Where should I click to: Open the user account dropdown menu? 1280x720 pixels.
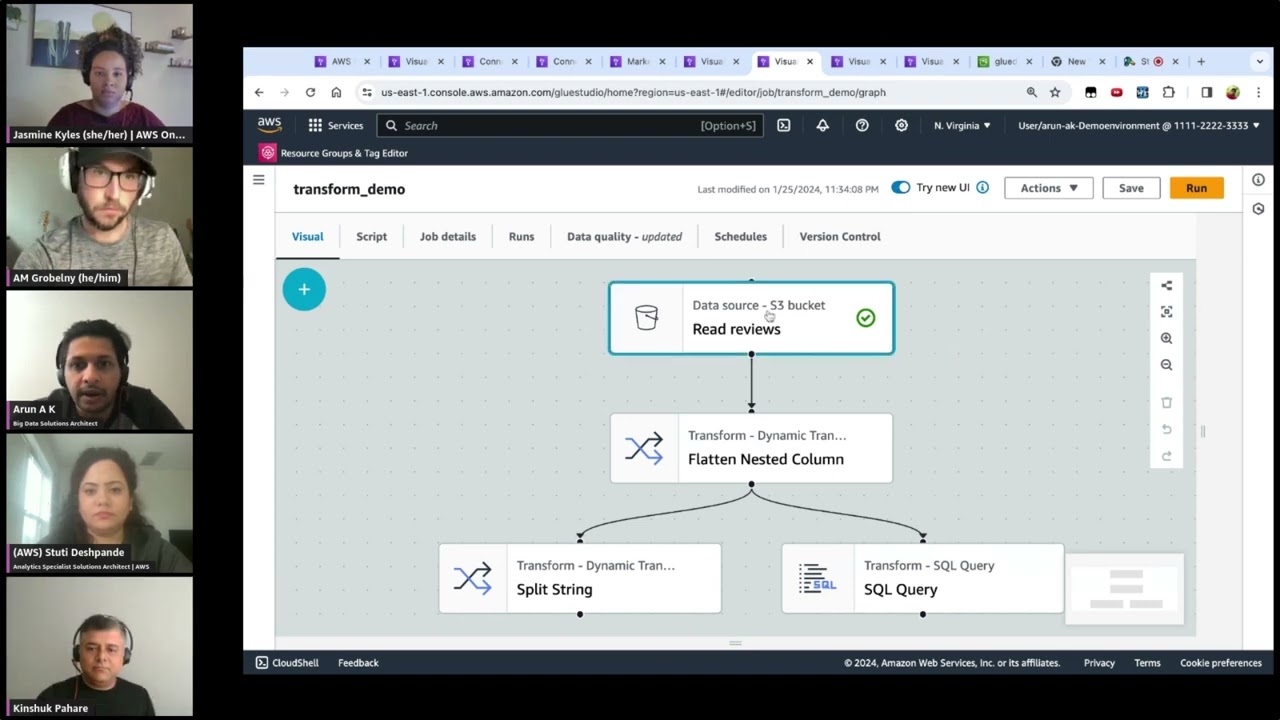[1139, 125]
